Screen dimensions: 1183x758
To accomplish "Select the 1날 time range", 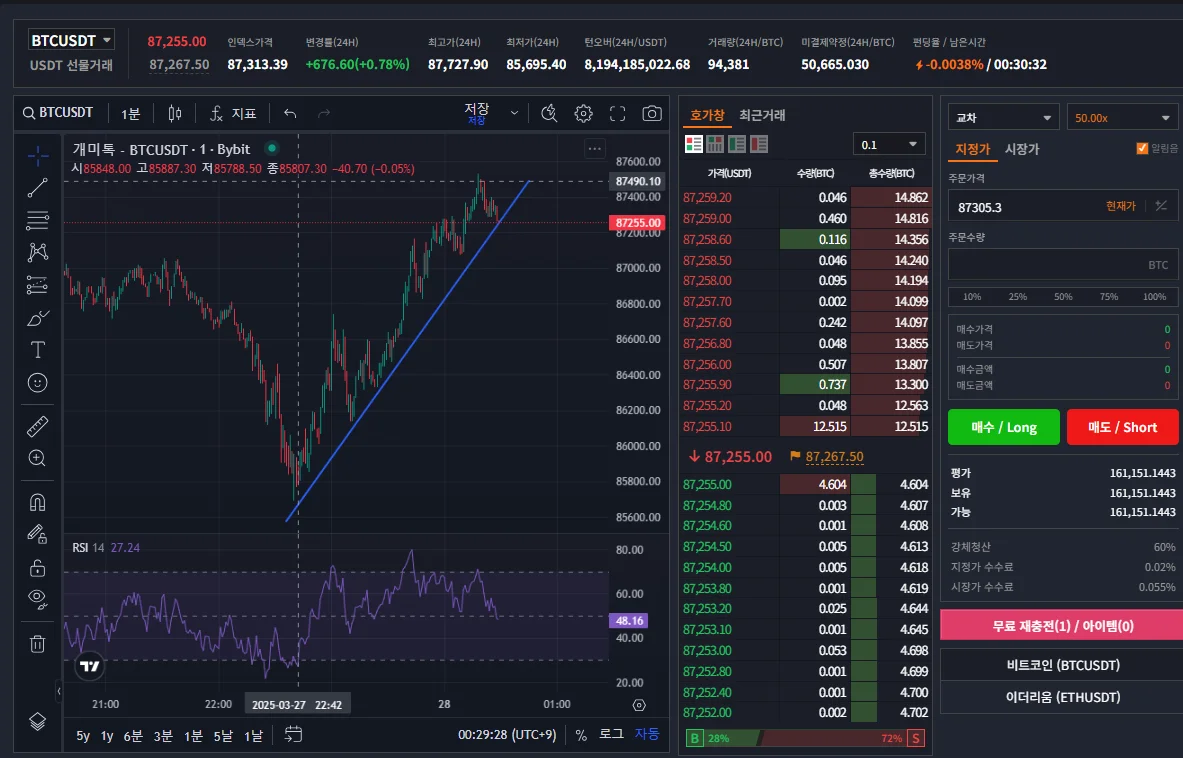I will pyautogui.click(x=253, y=736).
